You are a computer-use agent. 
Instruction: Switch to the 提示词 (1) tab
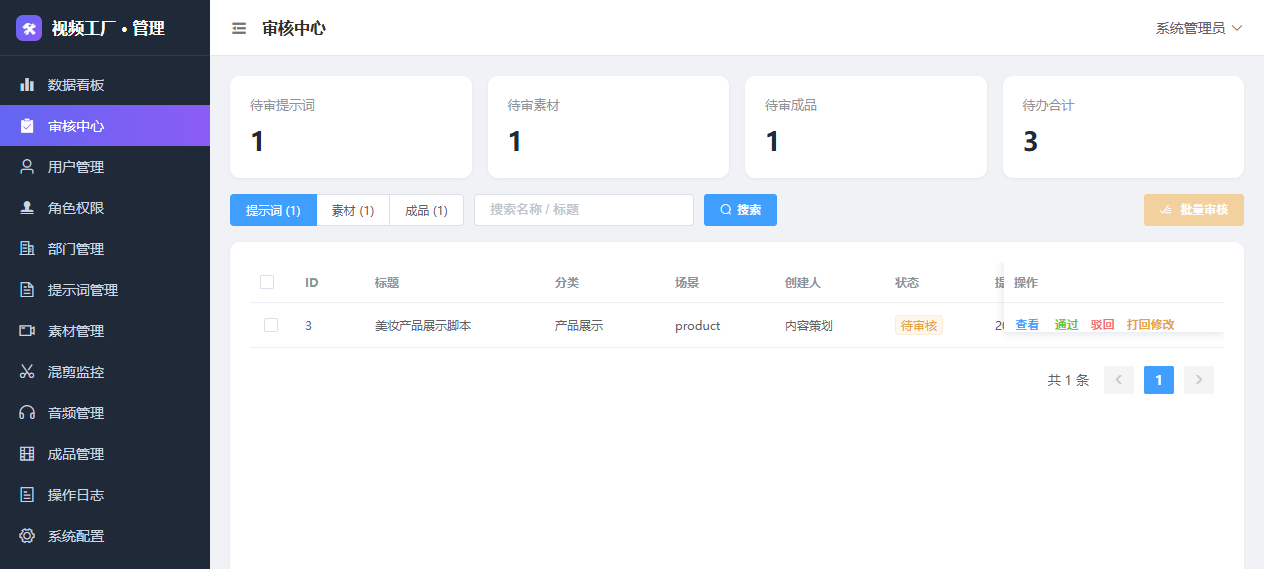click(x=273, y=210)
